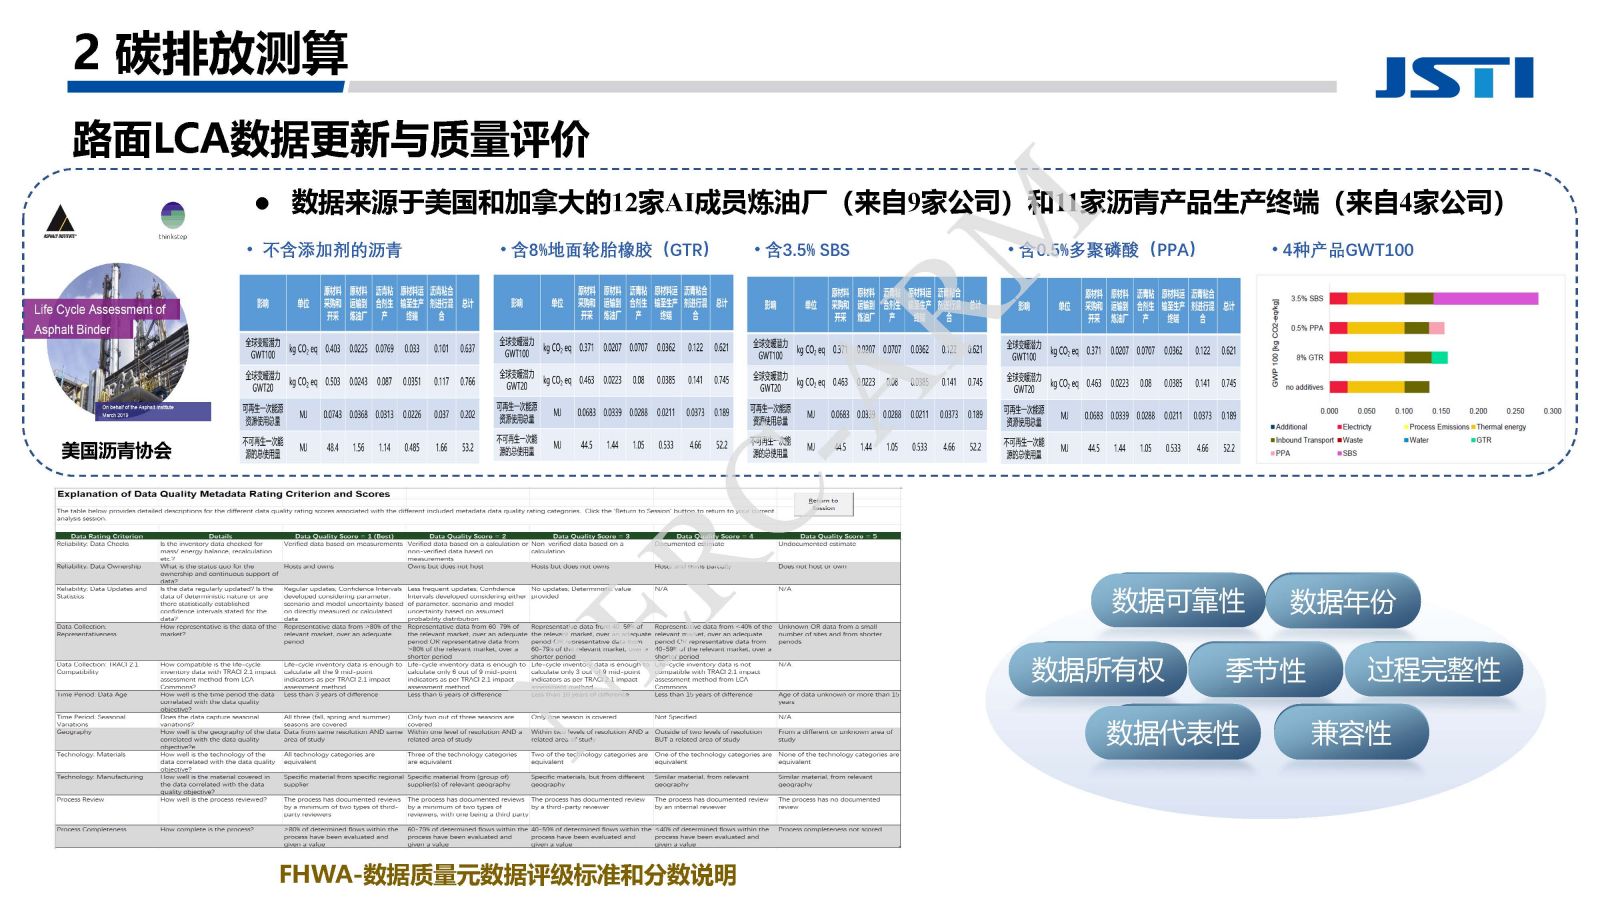The height and width of the screenshot is (900, 1600).
Task: Click the Inbound Transport legend entry
Action: [x=1302, y=440]
